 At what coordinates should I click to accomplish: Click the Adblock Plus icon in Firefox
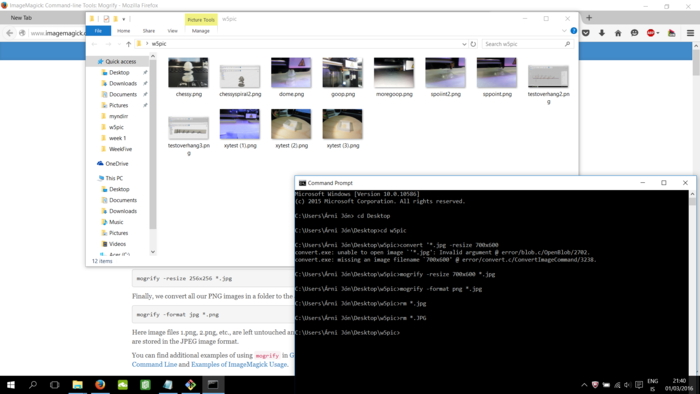coord(651,33)
